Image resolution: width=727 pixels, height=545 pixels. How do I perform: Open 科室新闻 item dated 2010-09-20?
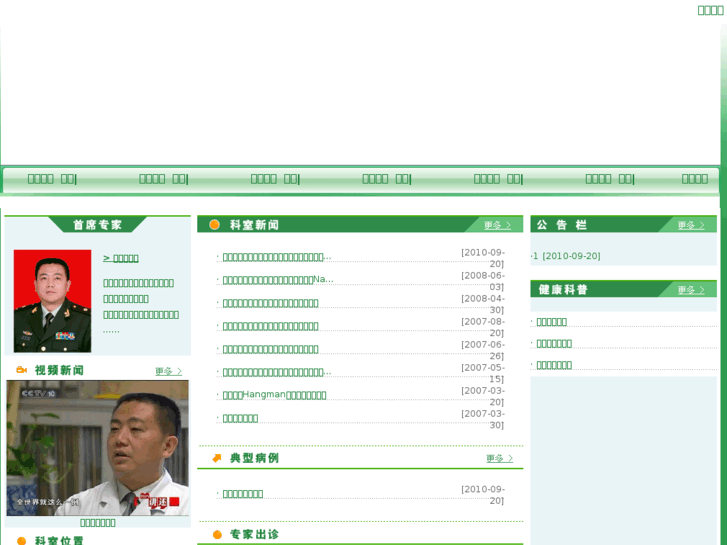(x=277, y=257)
